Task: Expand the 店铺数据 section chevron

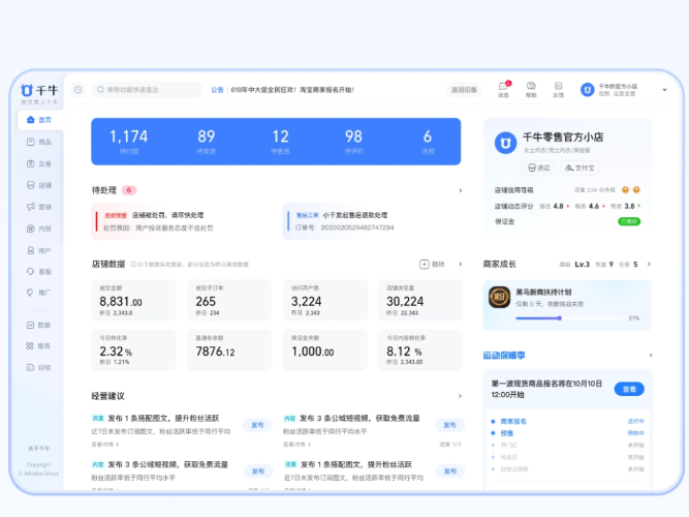Action: (460, 264)
